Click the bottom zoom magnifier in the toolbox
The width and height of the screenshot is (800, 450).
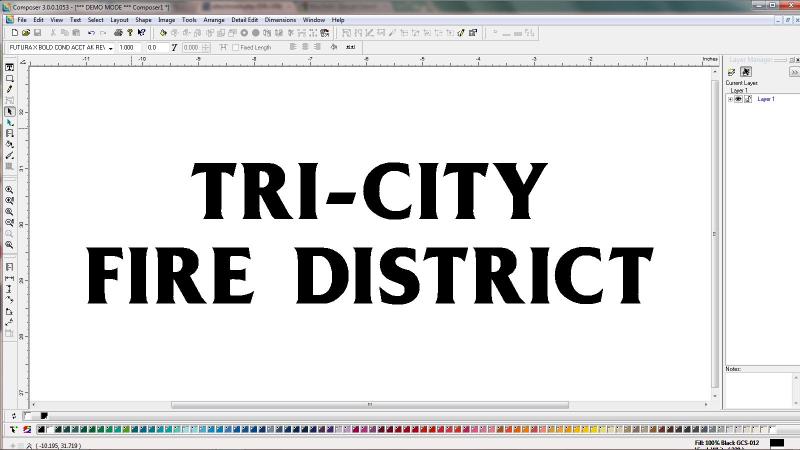9,245
